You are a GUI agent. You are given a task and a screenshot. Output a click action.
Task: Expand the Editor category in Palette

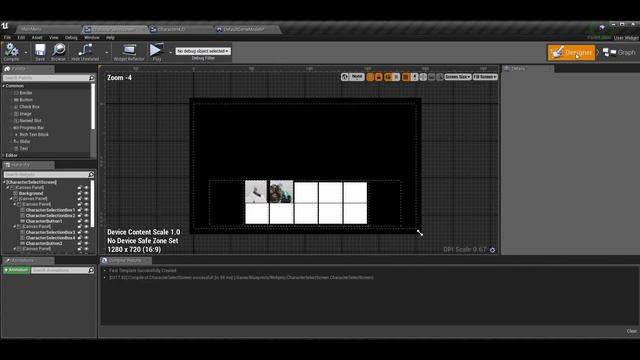pyautogui.click(x=4, y=156)
